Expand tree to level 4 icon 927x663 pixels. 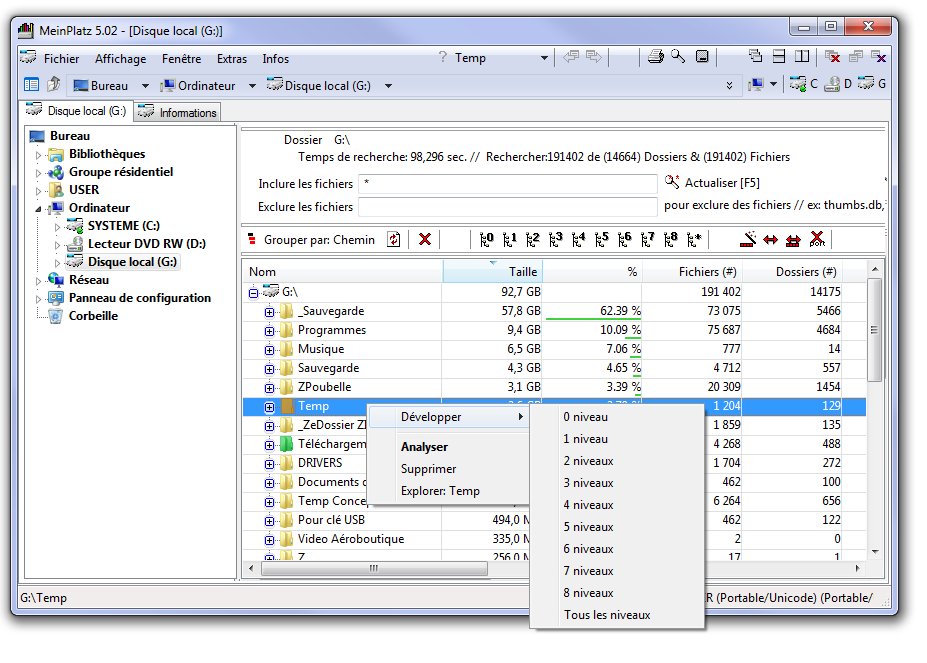pos(578,240)
